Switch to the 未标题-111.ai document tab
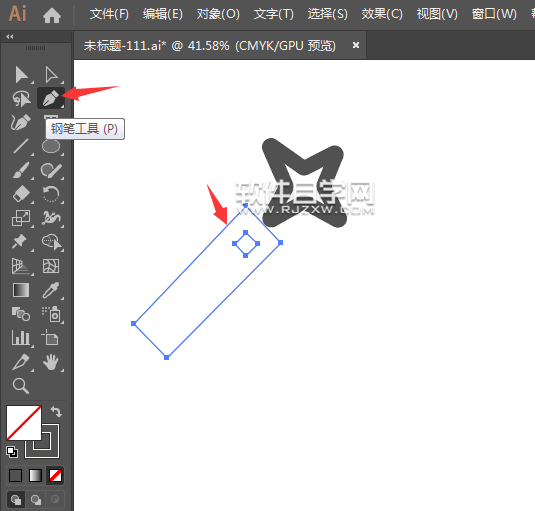 [x=209, y=45]
